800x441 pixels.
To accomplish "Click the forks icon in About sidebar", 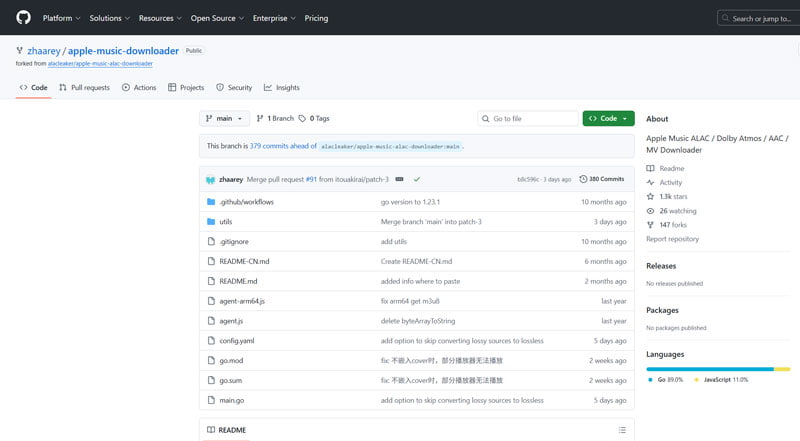I will [651, 225].
